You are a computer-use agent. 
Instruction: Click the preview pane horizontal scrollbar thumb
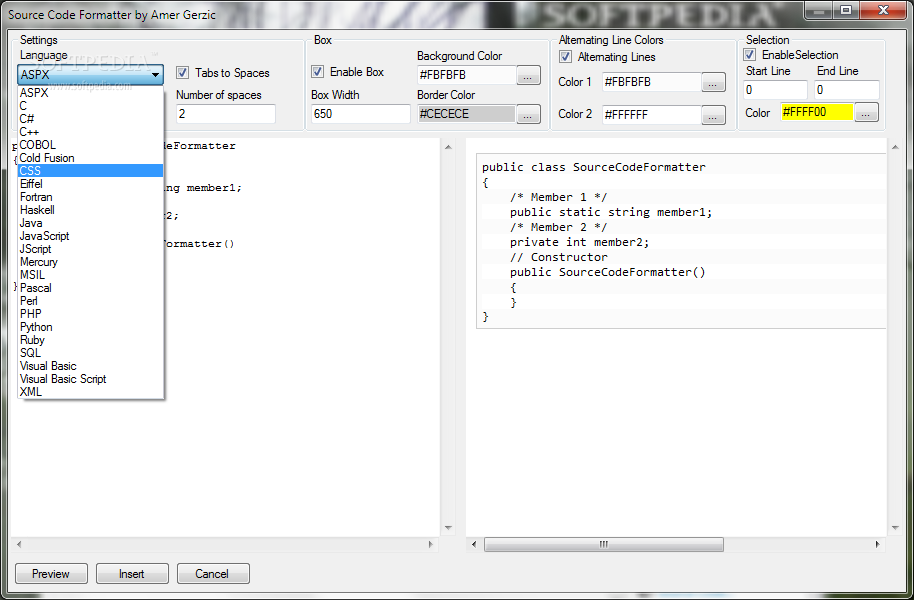tap(604, 544)
